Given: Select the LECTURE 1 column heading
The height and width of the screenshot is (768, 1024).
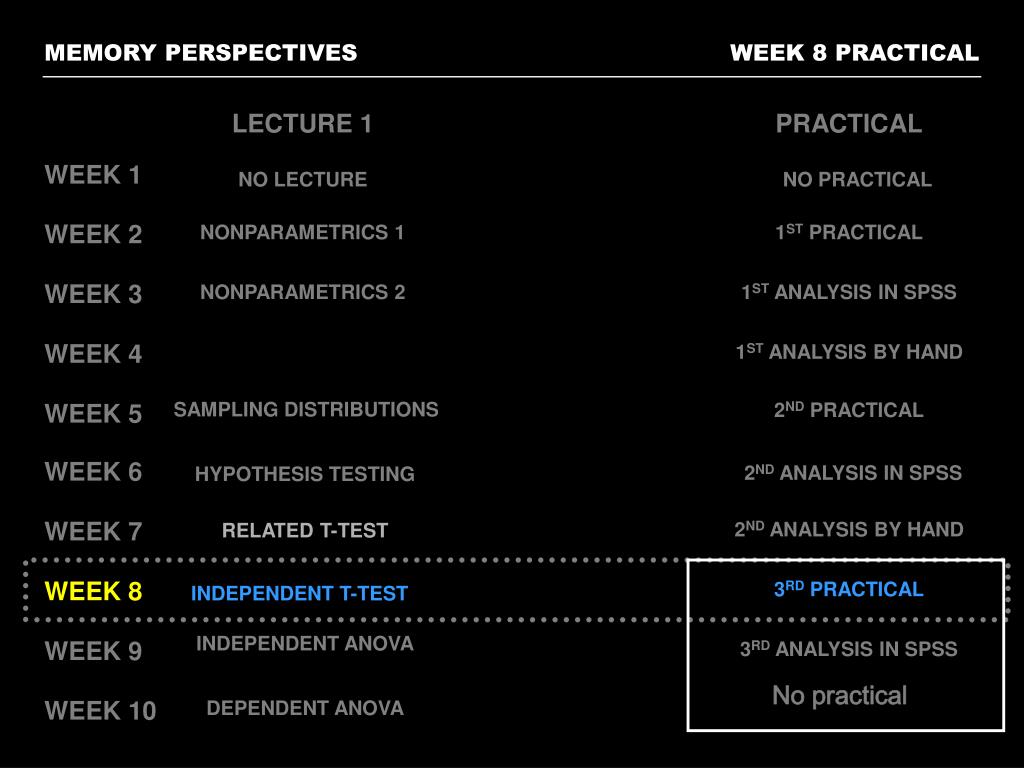Looking at the screenshot, I should pyautogui.click(x=302, y=123).
